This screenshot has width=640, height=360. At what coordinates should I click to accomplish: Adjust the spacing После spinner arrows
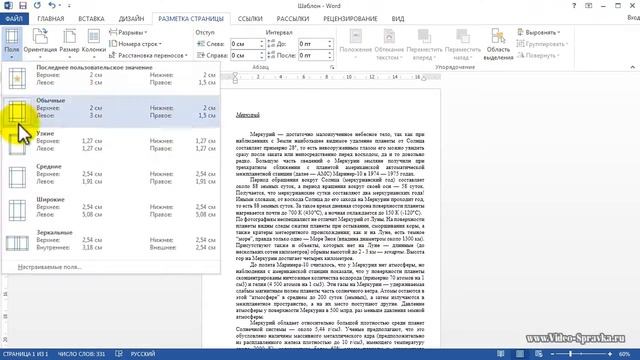click(x=330, y=55)
